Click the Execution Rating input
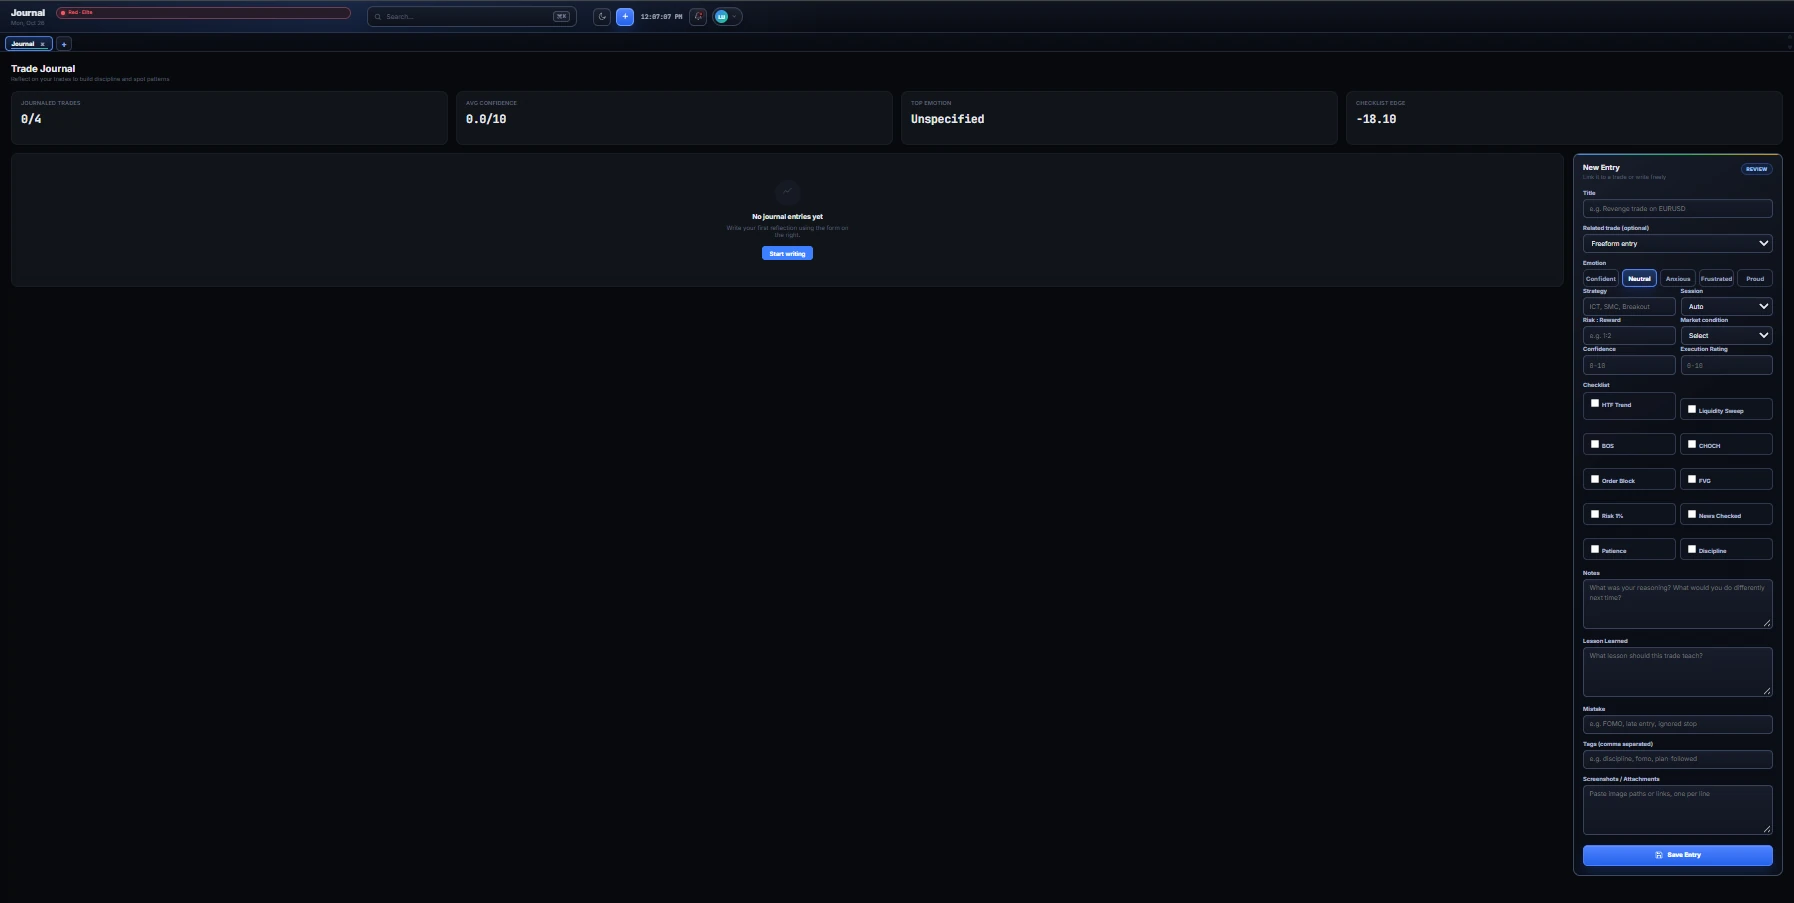 tap(1726, 365)
